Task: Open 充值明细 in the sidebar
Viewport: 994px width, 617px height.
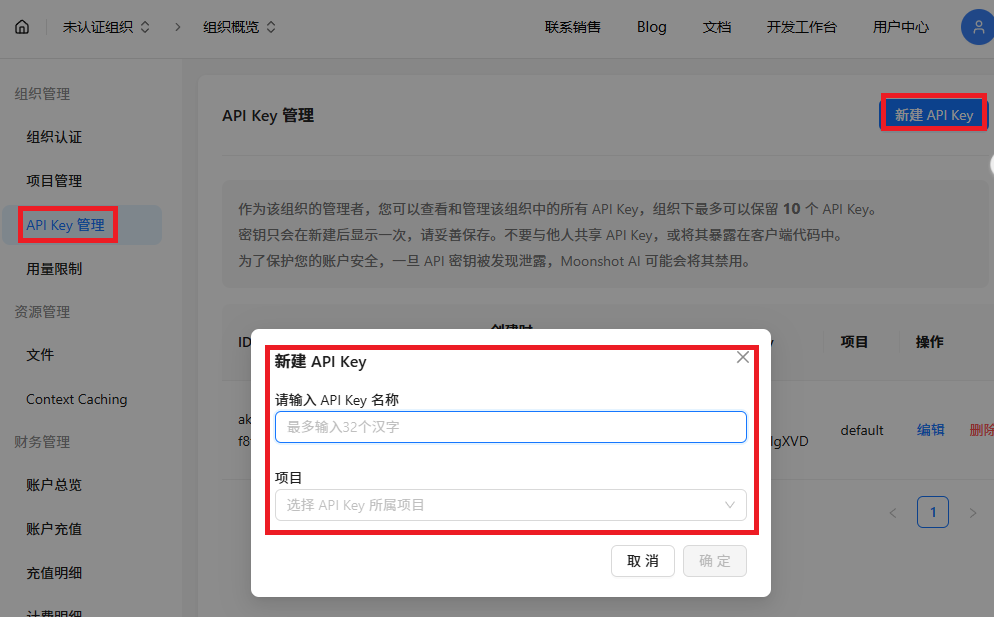Action: [x=54, y=573]
